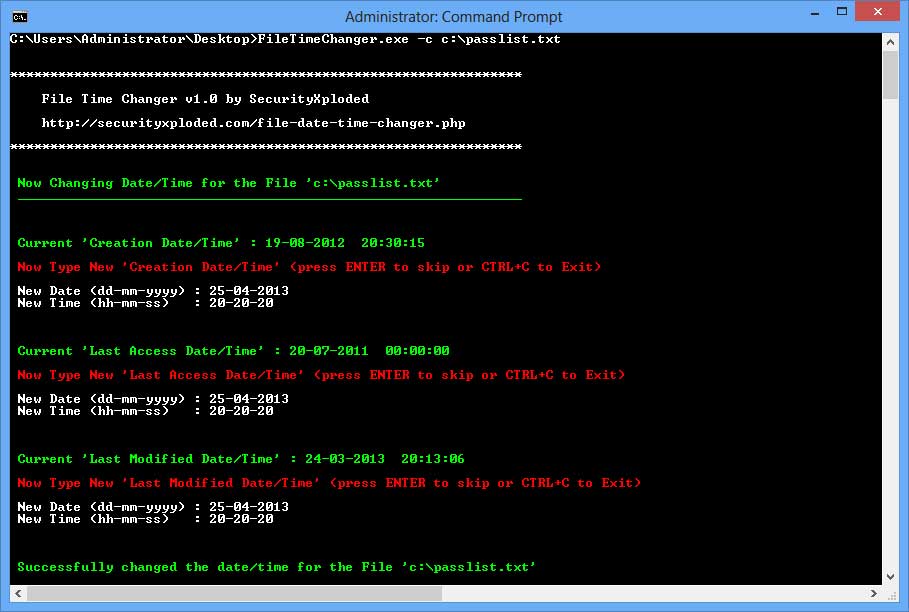Close the Administrator Command Prompt window
The height and width of the screenshot is (612, 909).
pos(876,12)
